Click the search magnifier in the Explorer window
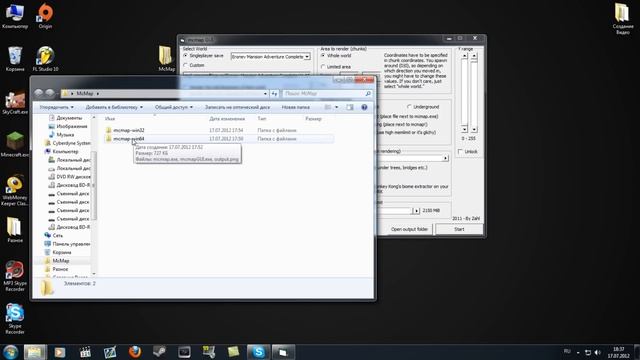Screen dimensions: 640x360 click(368, 93)
